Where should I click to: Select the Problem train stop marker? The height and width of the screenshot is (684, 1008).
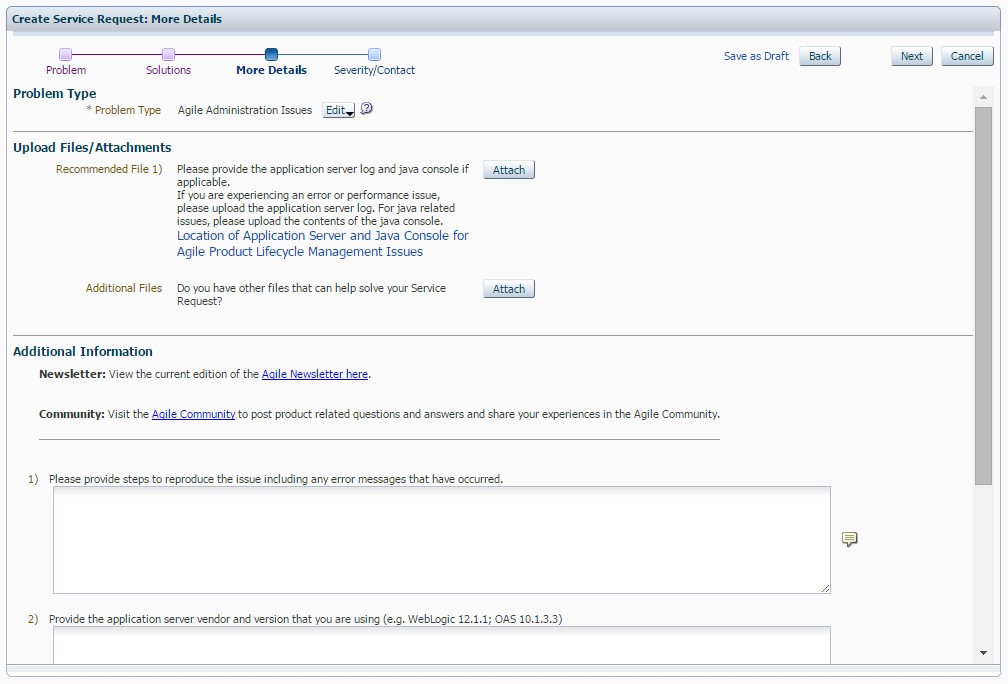coord(66,54)
